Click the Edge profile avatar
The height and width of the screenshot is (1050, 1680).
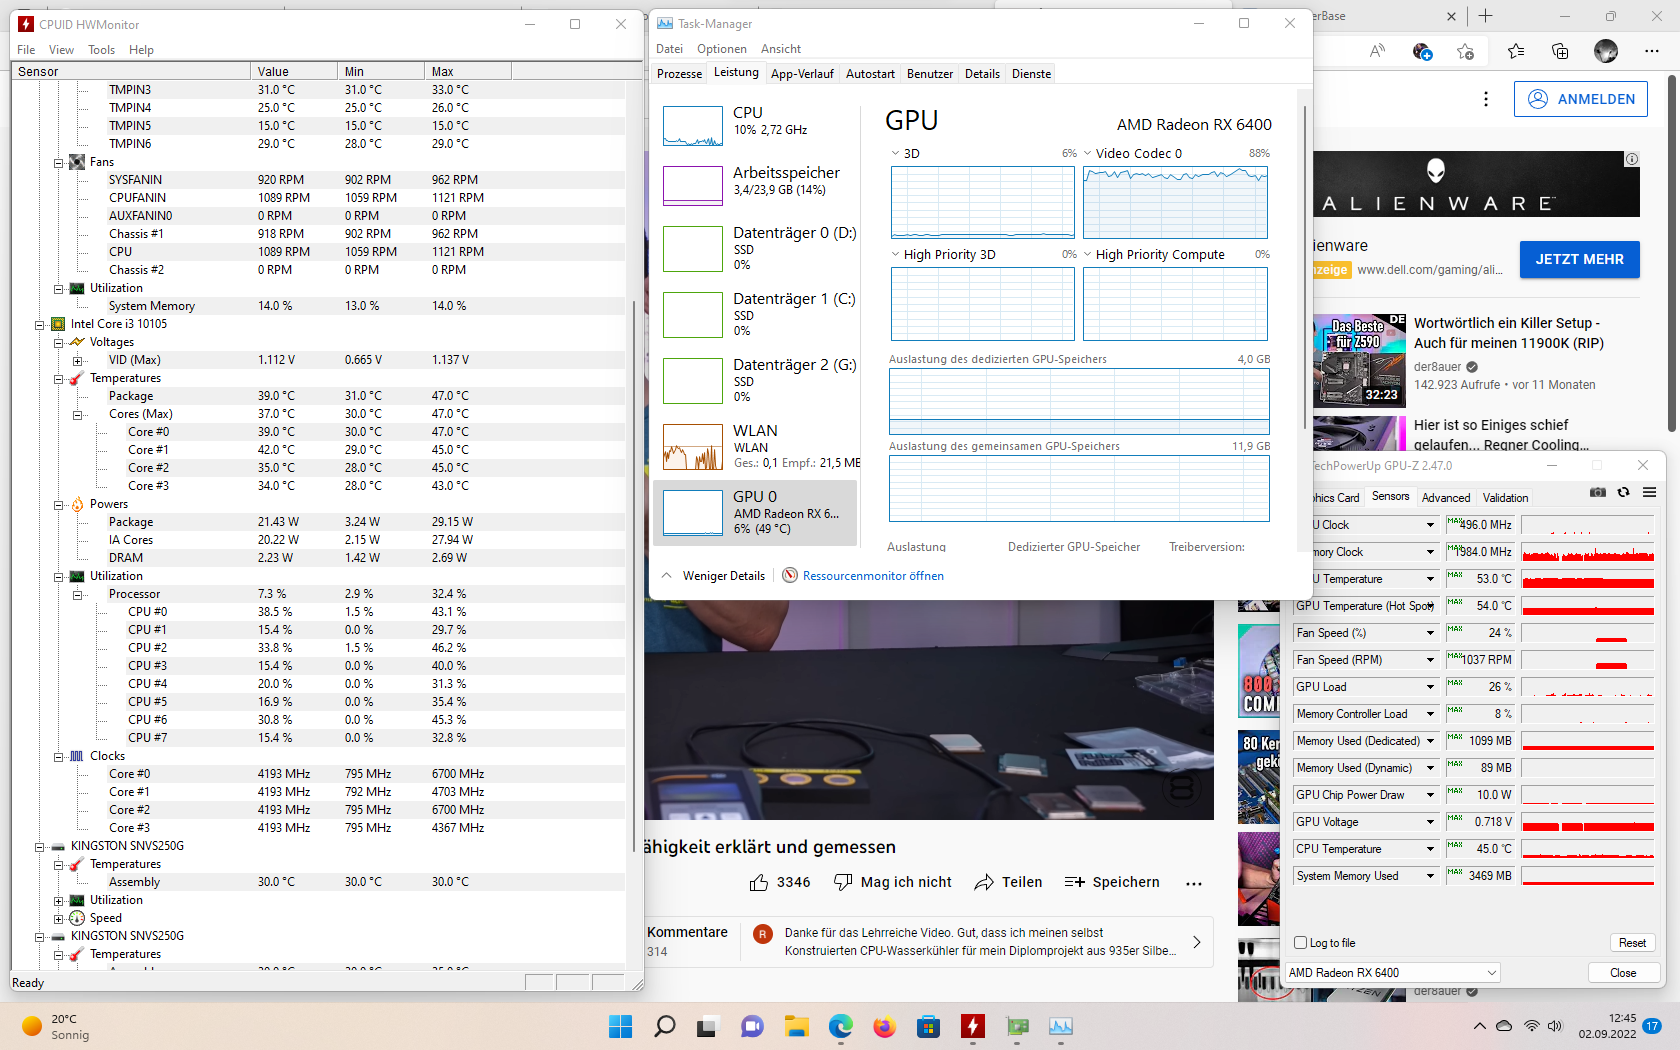point(1606,51)
